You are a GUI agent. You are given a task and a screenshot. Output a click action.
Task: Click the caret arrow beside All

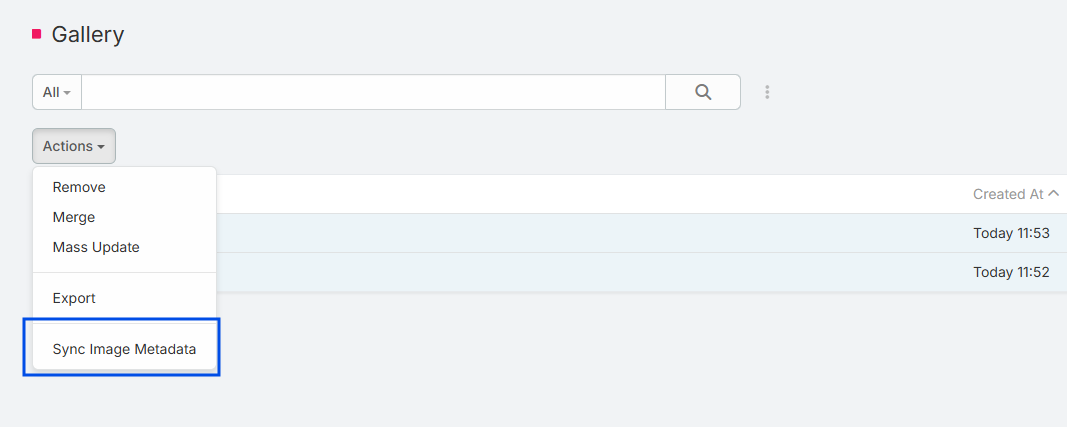coord(67,93)
